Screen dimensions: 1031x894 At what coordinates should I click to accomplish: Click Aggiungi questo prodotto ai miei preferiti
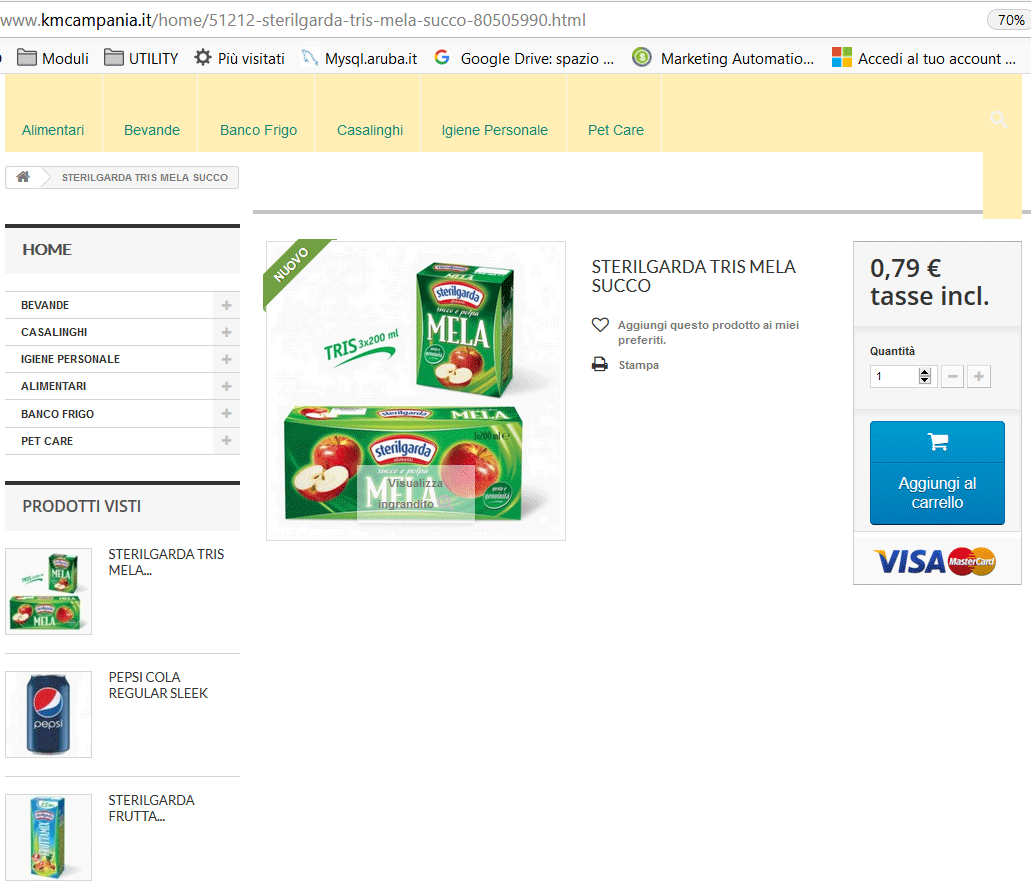(708, 333)
